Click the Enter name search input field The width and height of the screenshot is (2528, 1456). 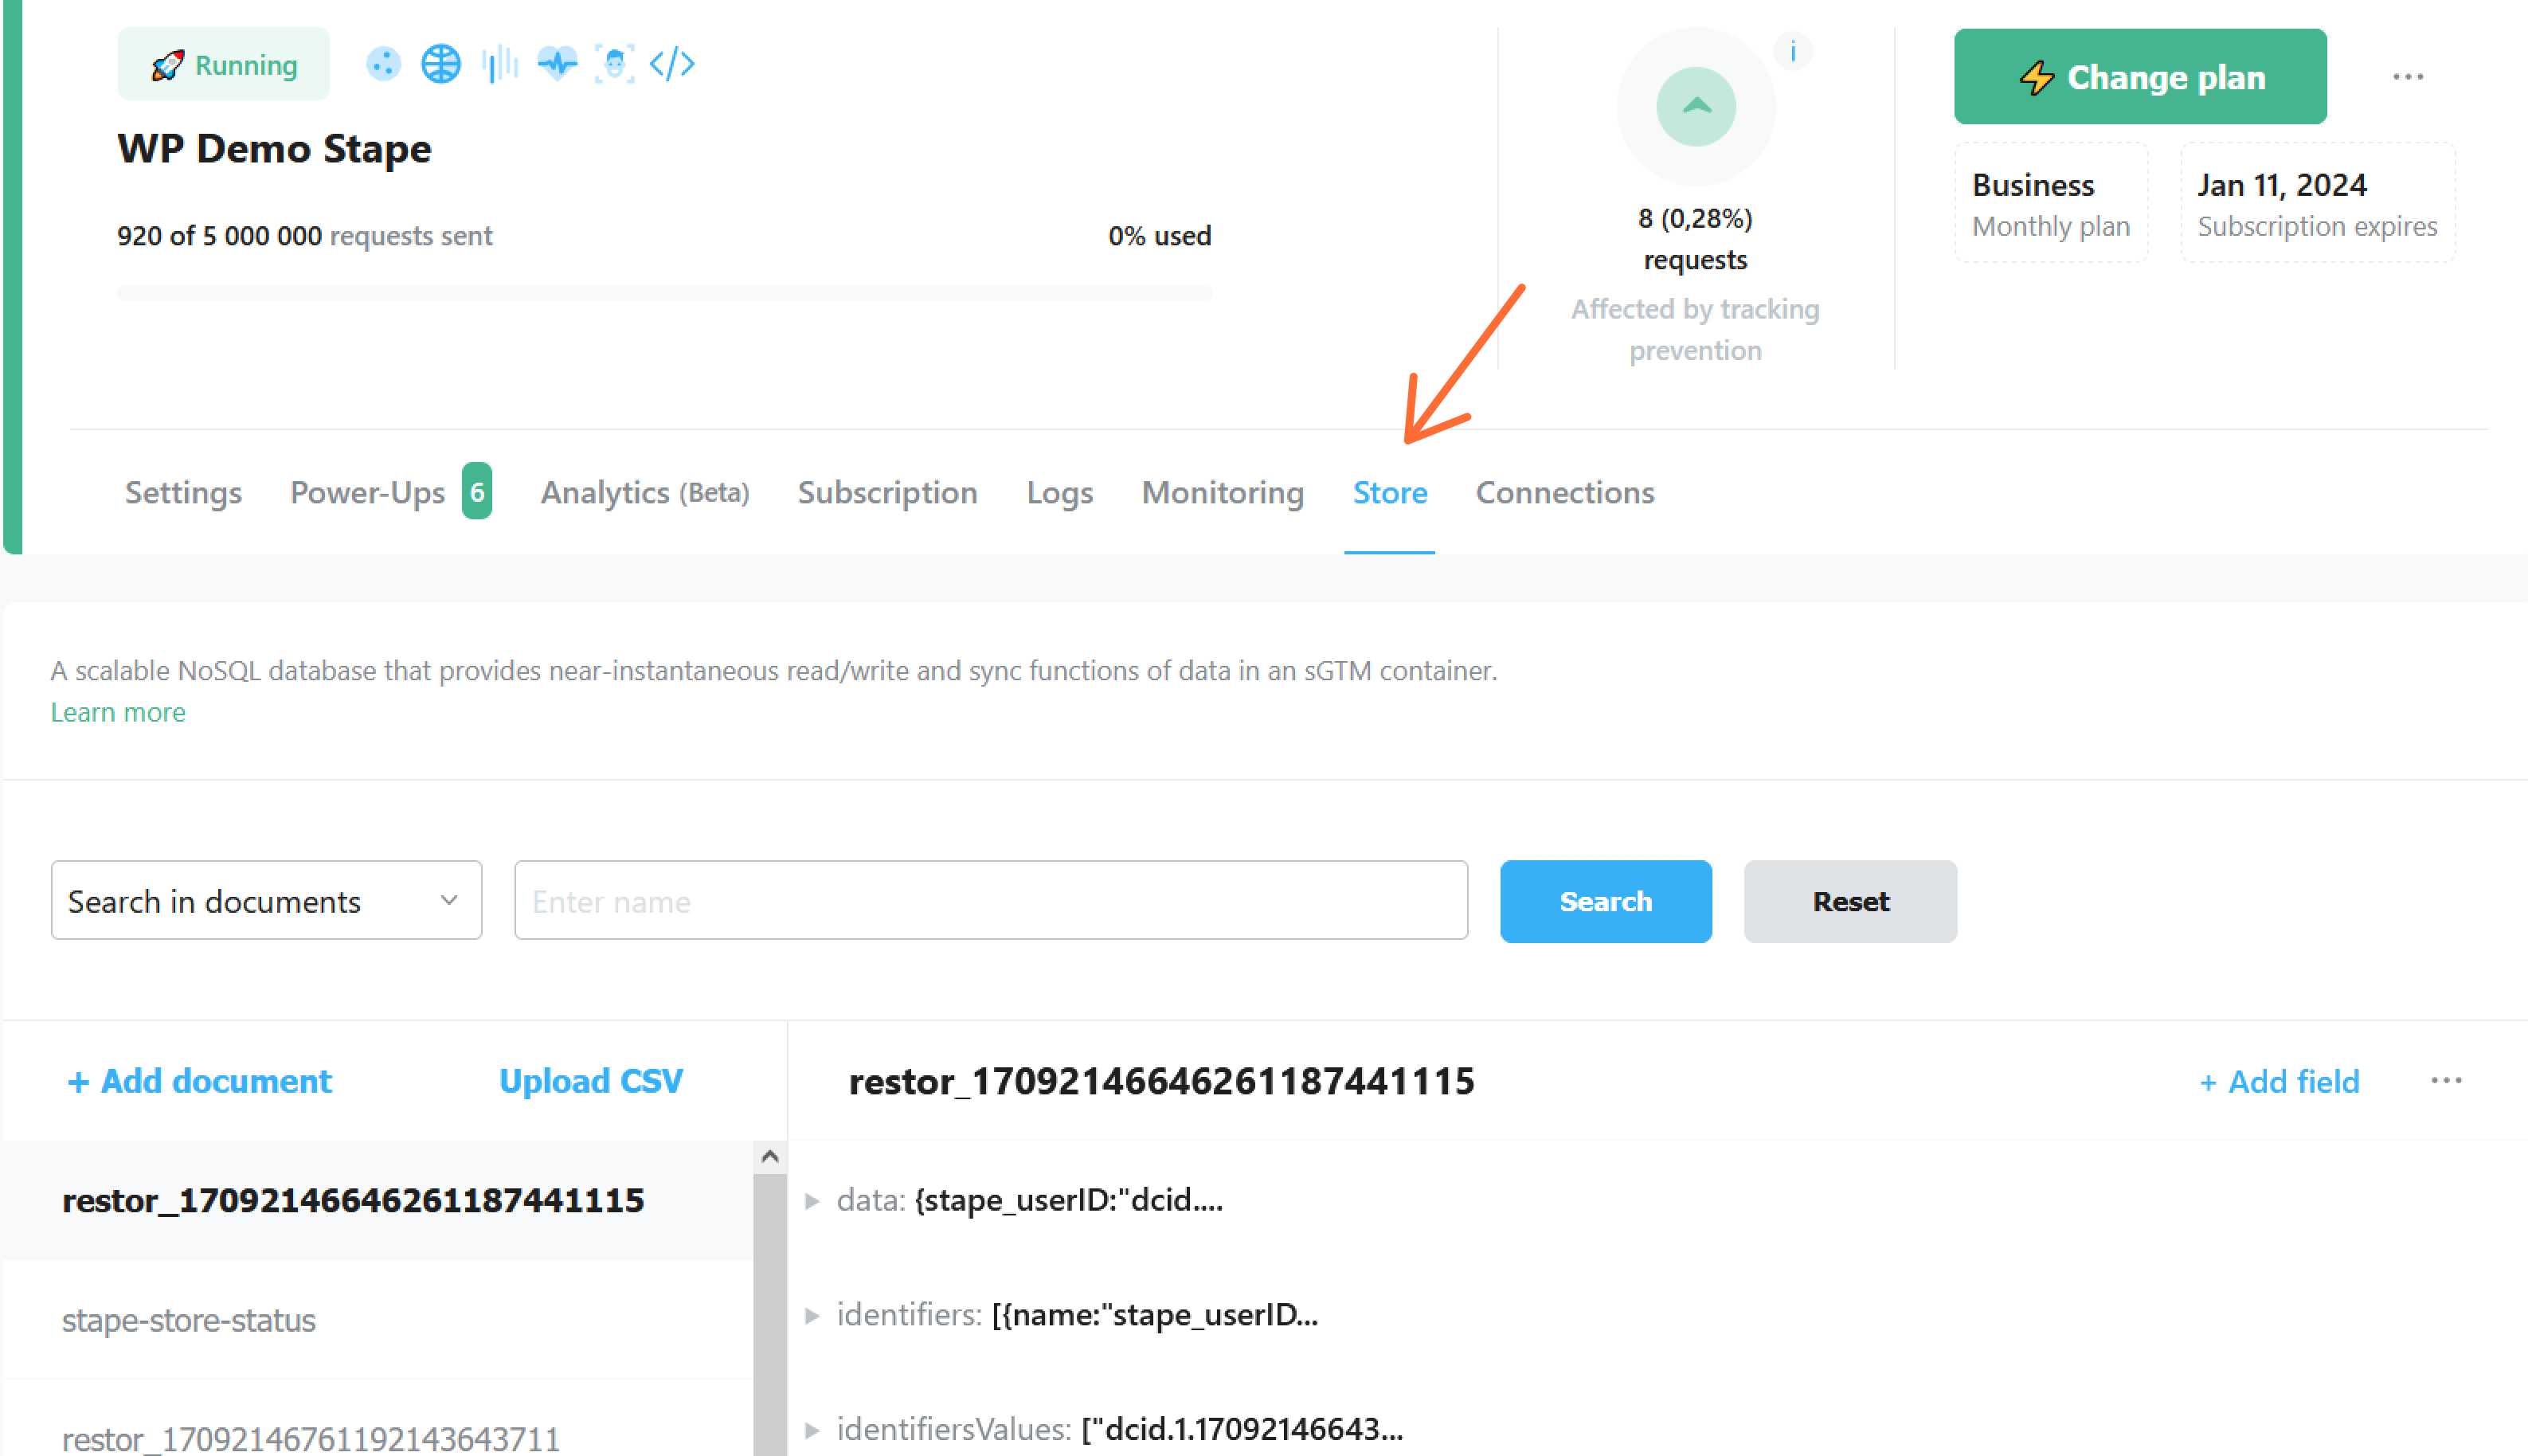[x=990, y=901]
